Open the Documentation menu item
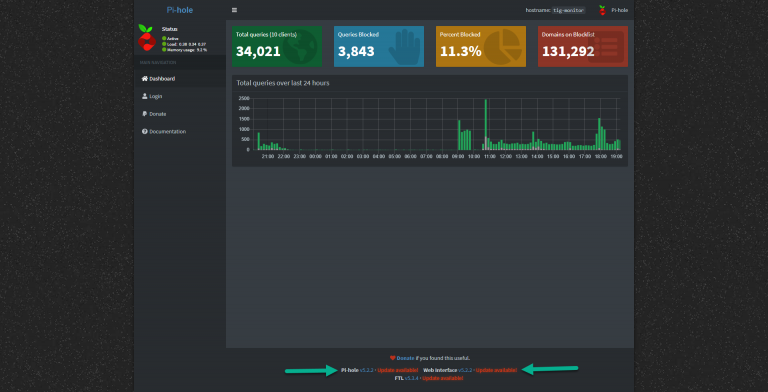 point(180,131)
